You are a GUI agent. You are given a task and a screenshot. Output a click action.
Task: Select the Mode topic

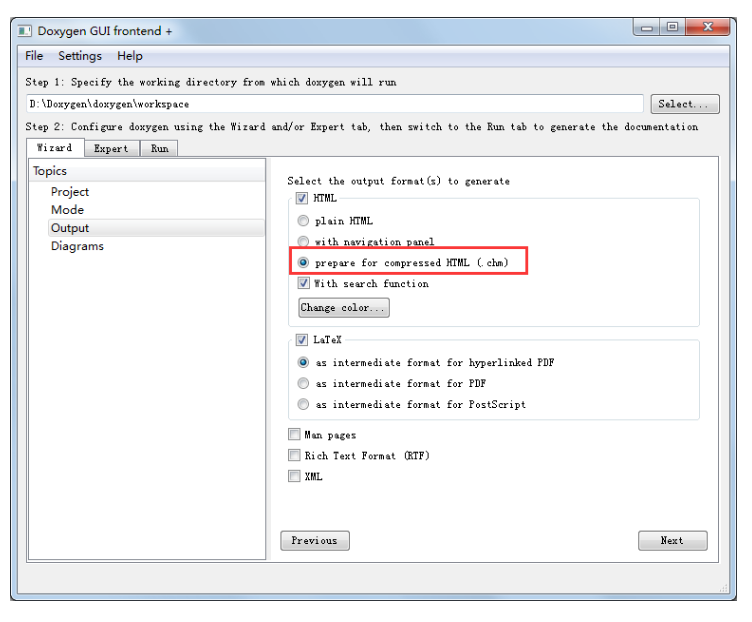[68, 210]
